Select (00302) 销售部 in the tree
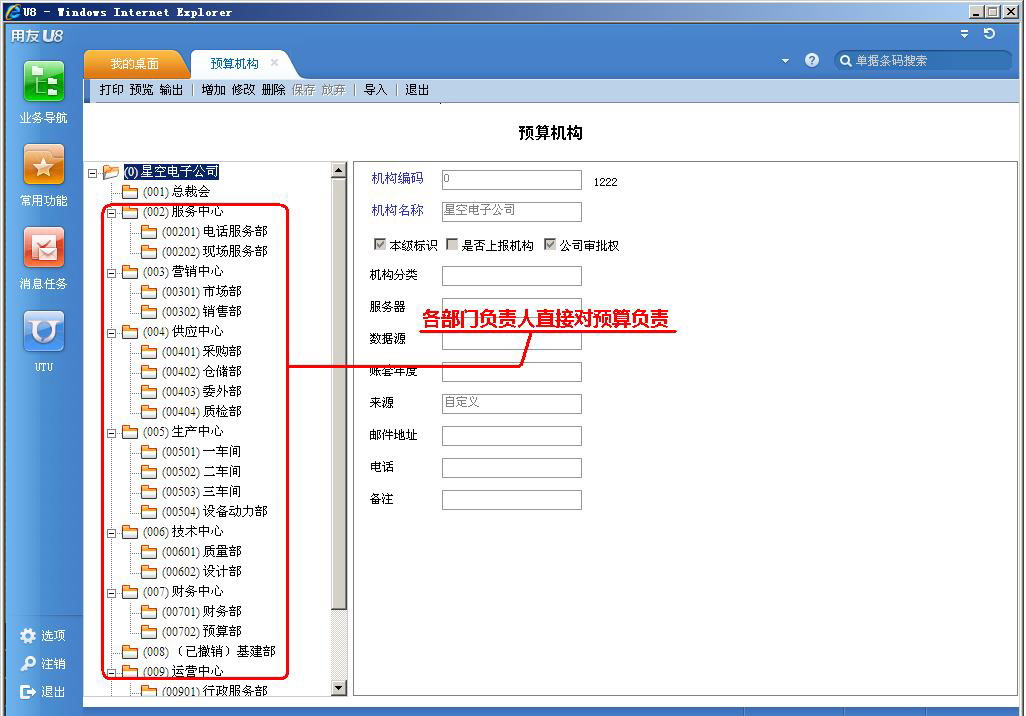 coord(202,312)
